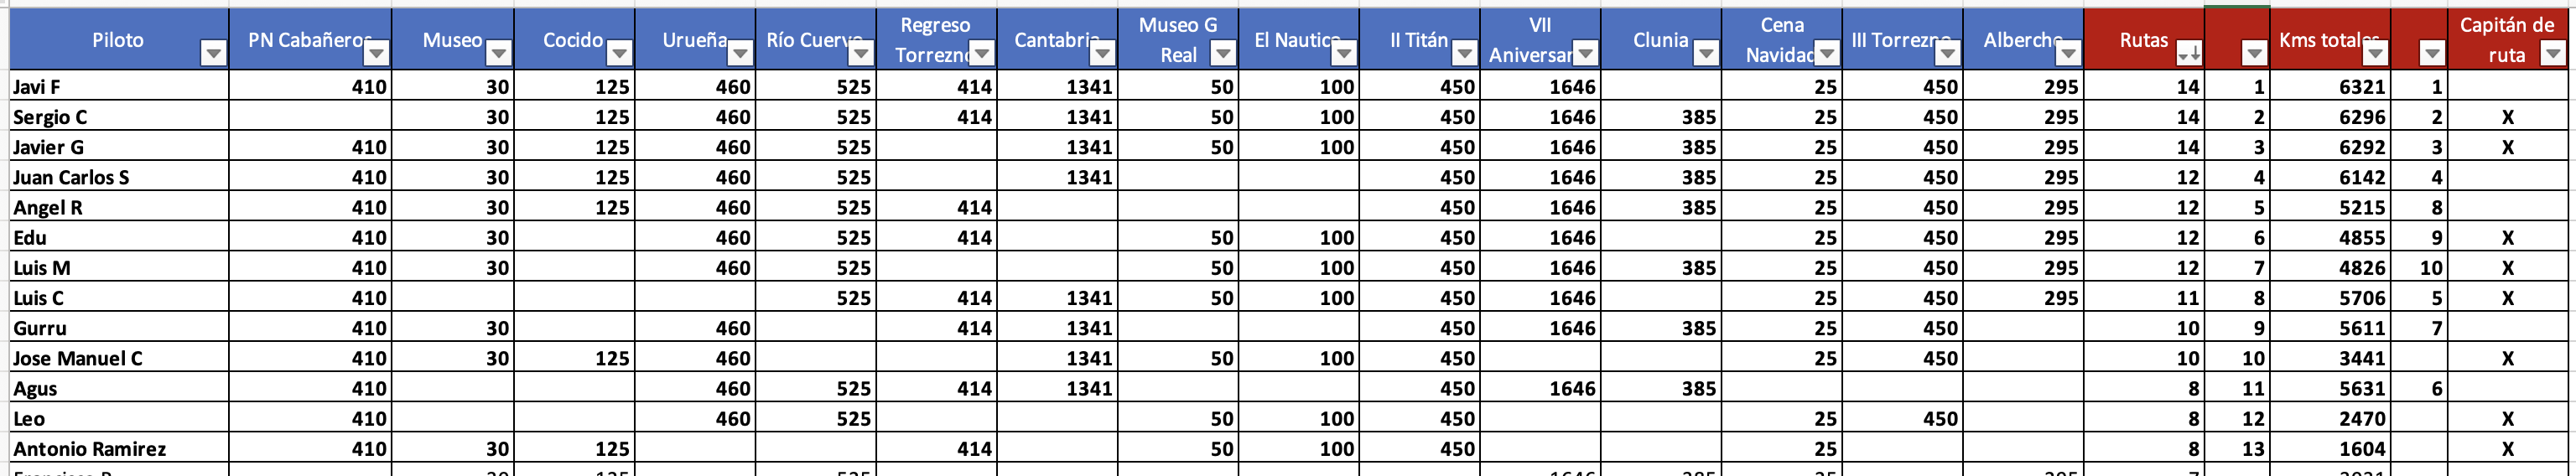Click the Piloto column header
The image size is (2576, 476).
(x=118, y=40)
